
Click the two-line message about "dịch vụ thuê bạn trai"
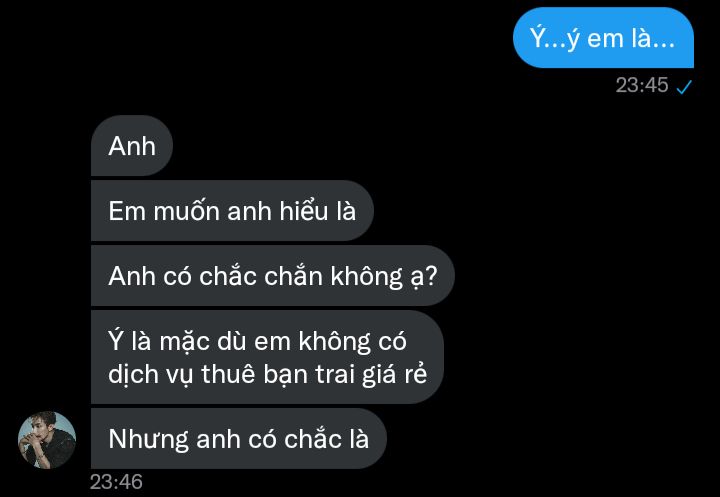point(267,357)
